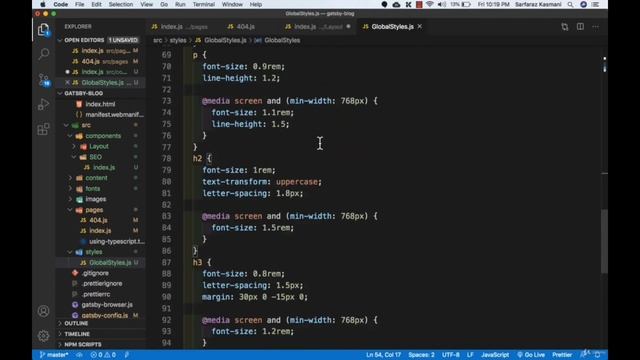Open using-typescript file under pages

[x=117, y=241]
